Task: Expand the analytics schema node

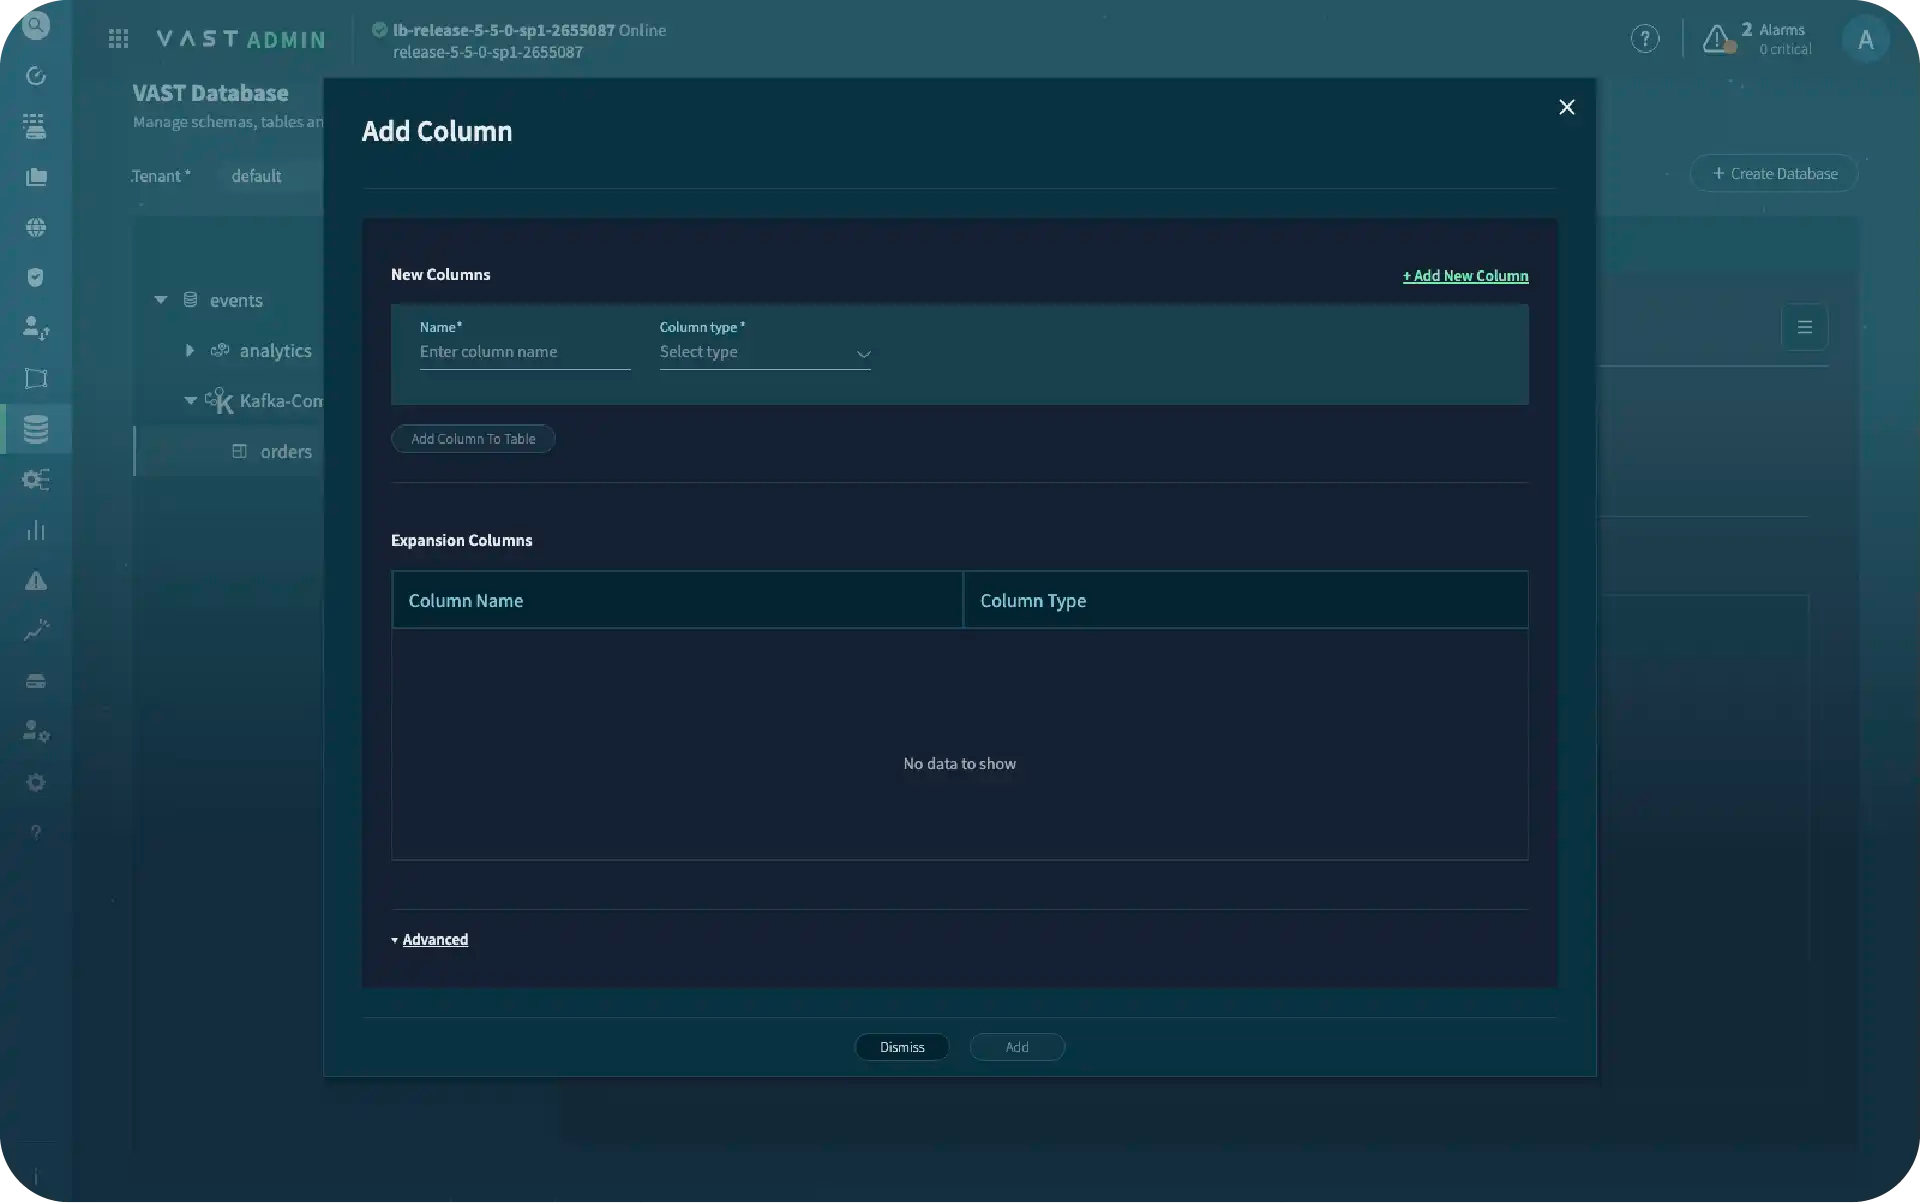Action: pos(190,350)
